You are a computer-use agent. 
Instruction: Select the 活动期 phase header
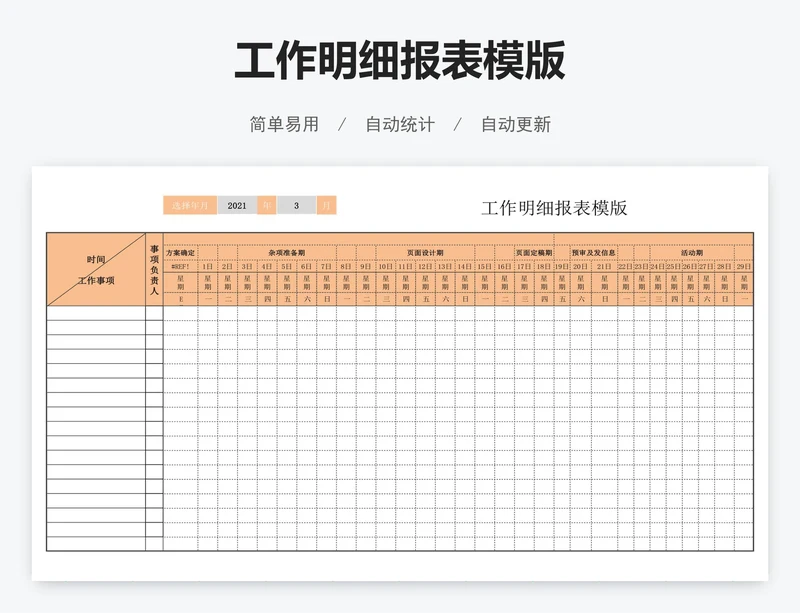pos(692,253)
